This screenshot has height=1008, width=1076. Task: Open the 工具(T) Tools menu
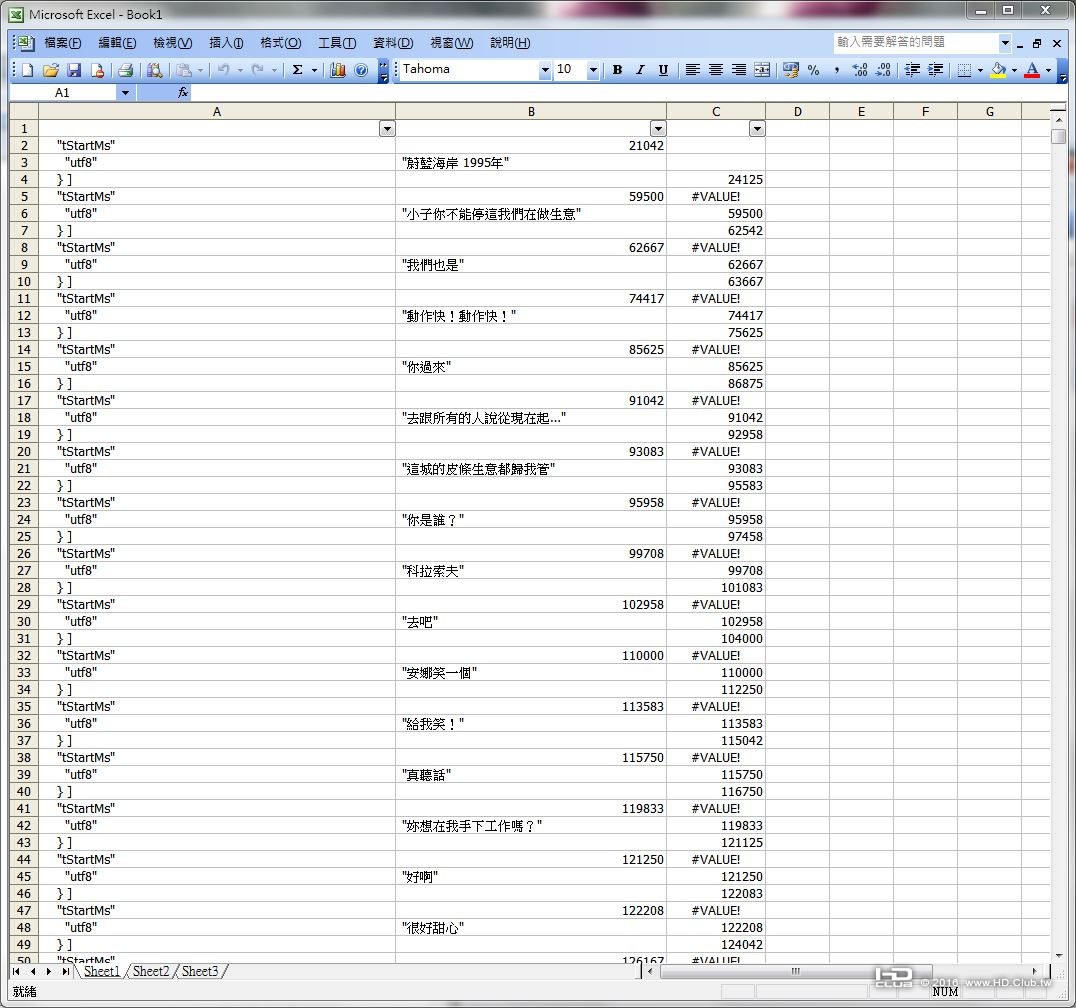337,43
